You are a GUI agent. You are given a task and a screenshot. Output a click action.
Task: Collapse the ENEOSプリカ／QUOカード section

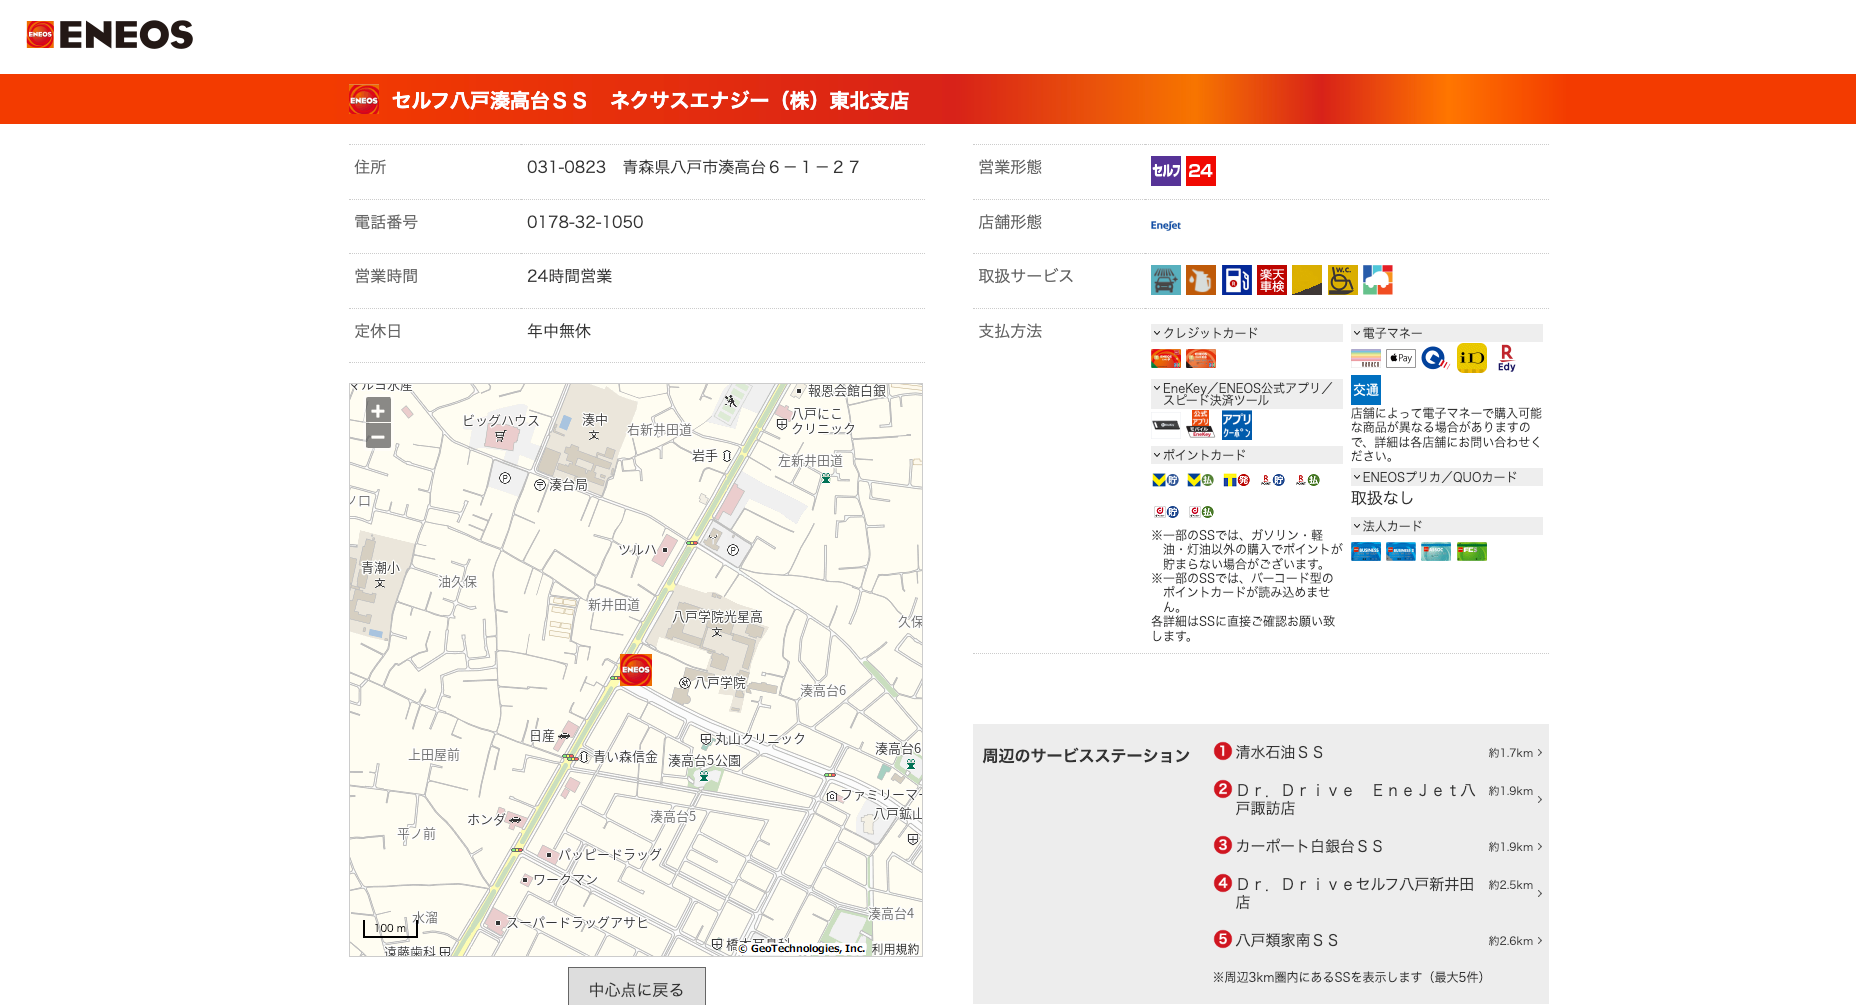(x=1447, y=477)
